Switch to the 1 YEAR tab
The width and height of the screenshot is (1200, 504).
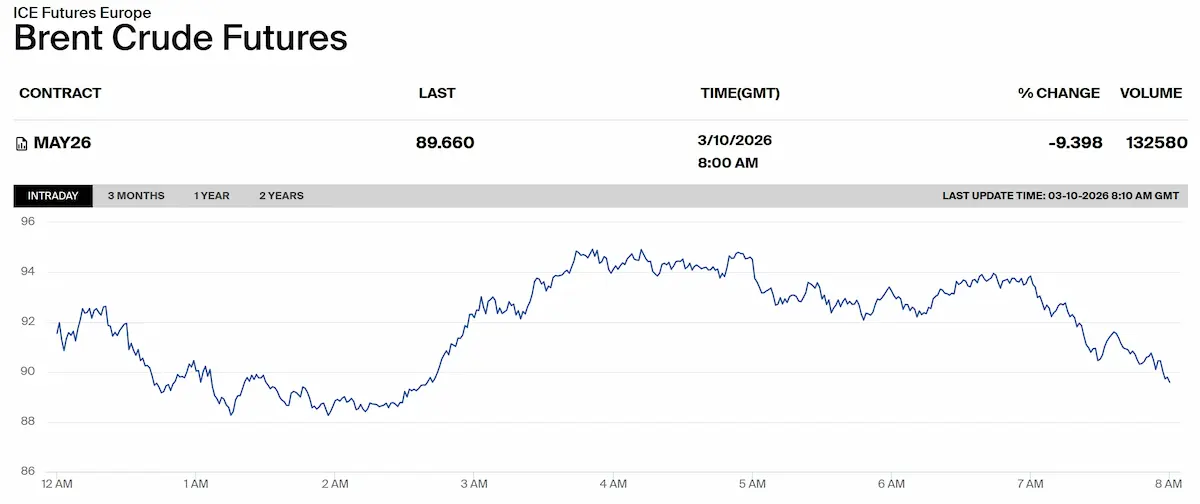[212, 196]
